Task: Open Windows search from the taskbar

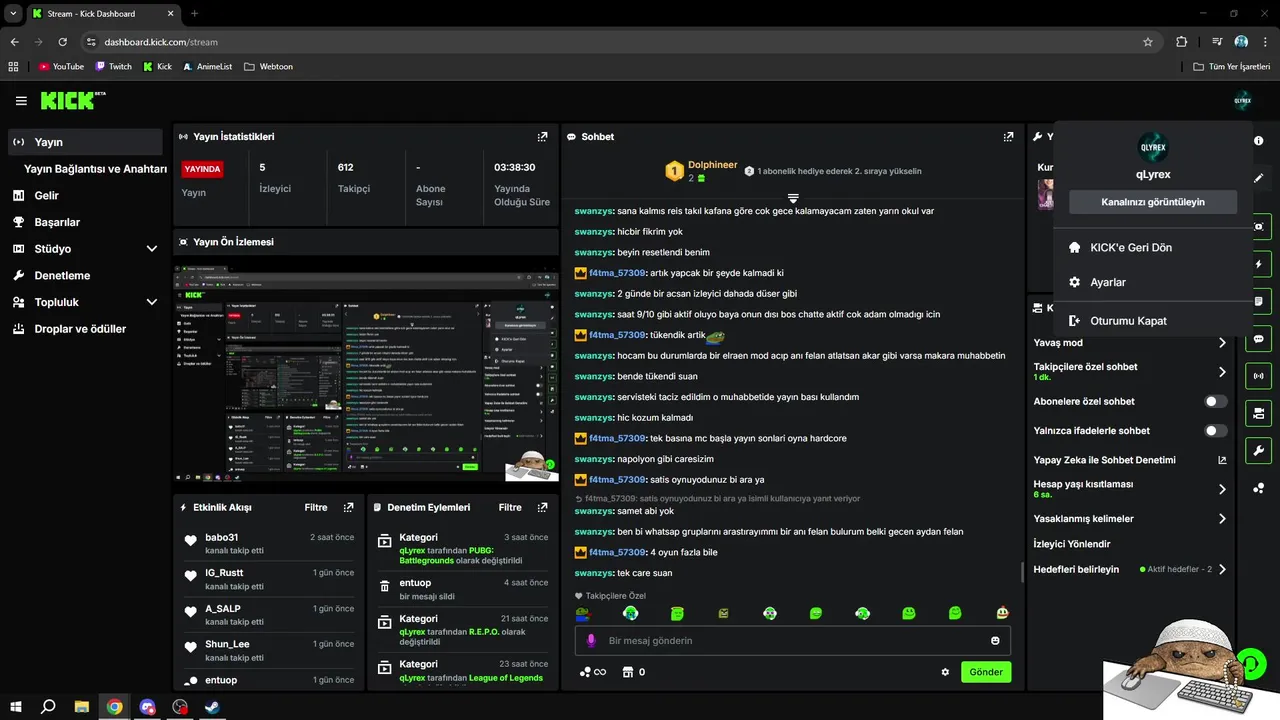Action: pyautogui.click(x=48, y=706)
